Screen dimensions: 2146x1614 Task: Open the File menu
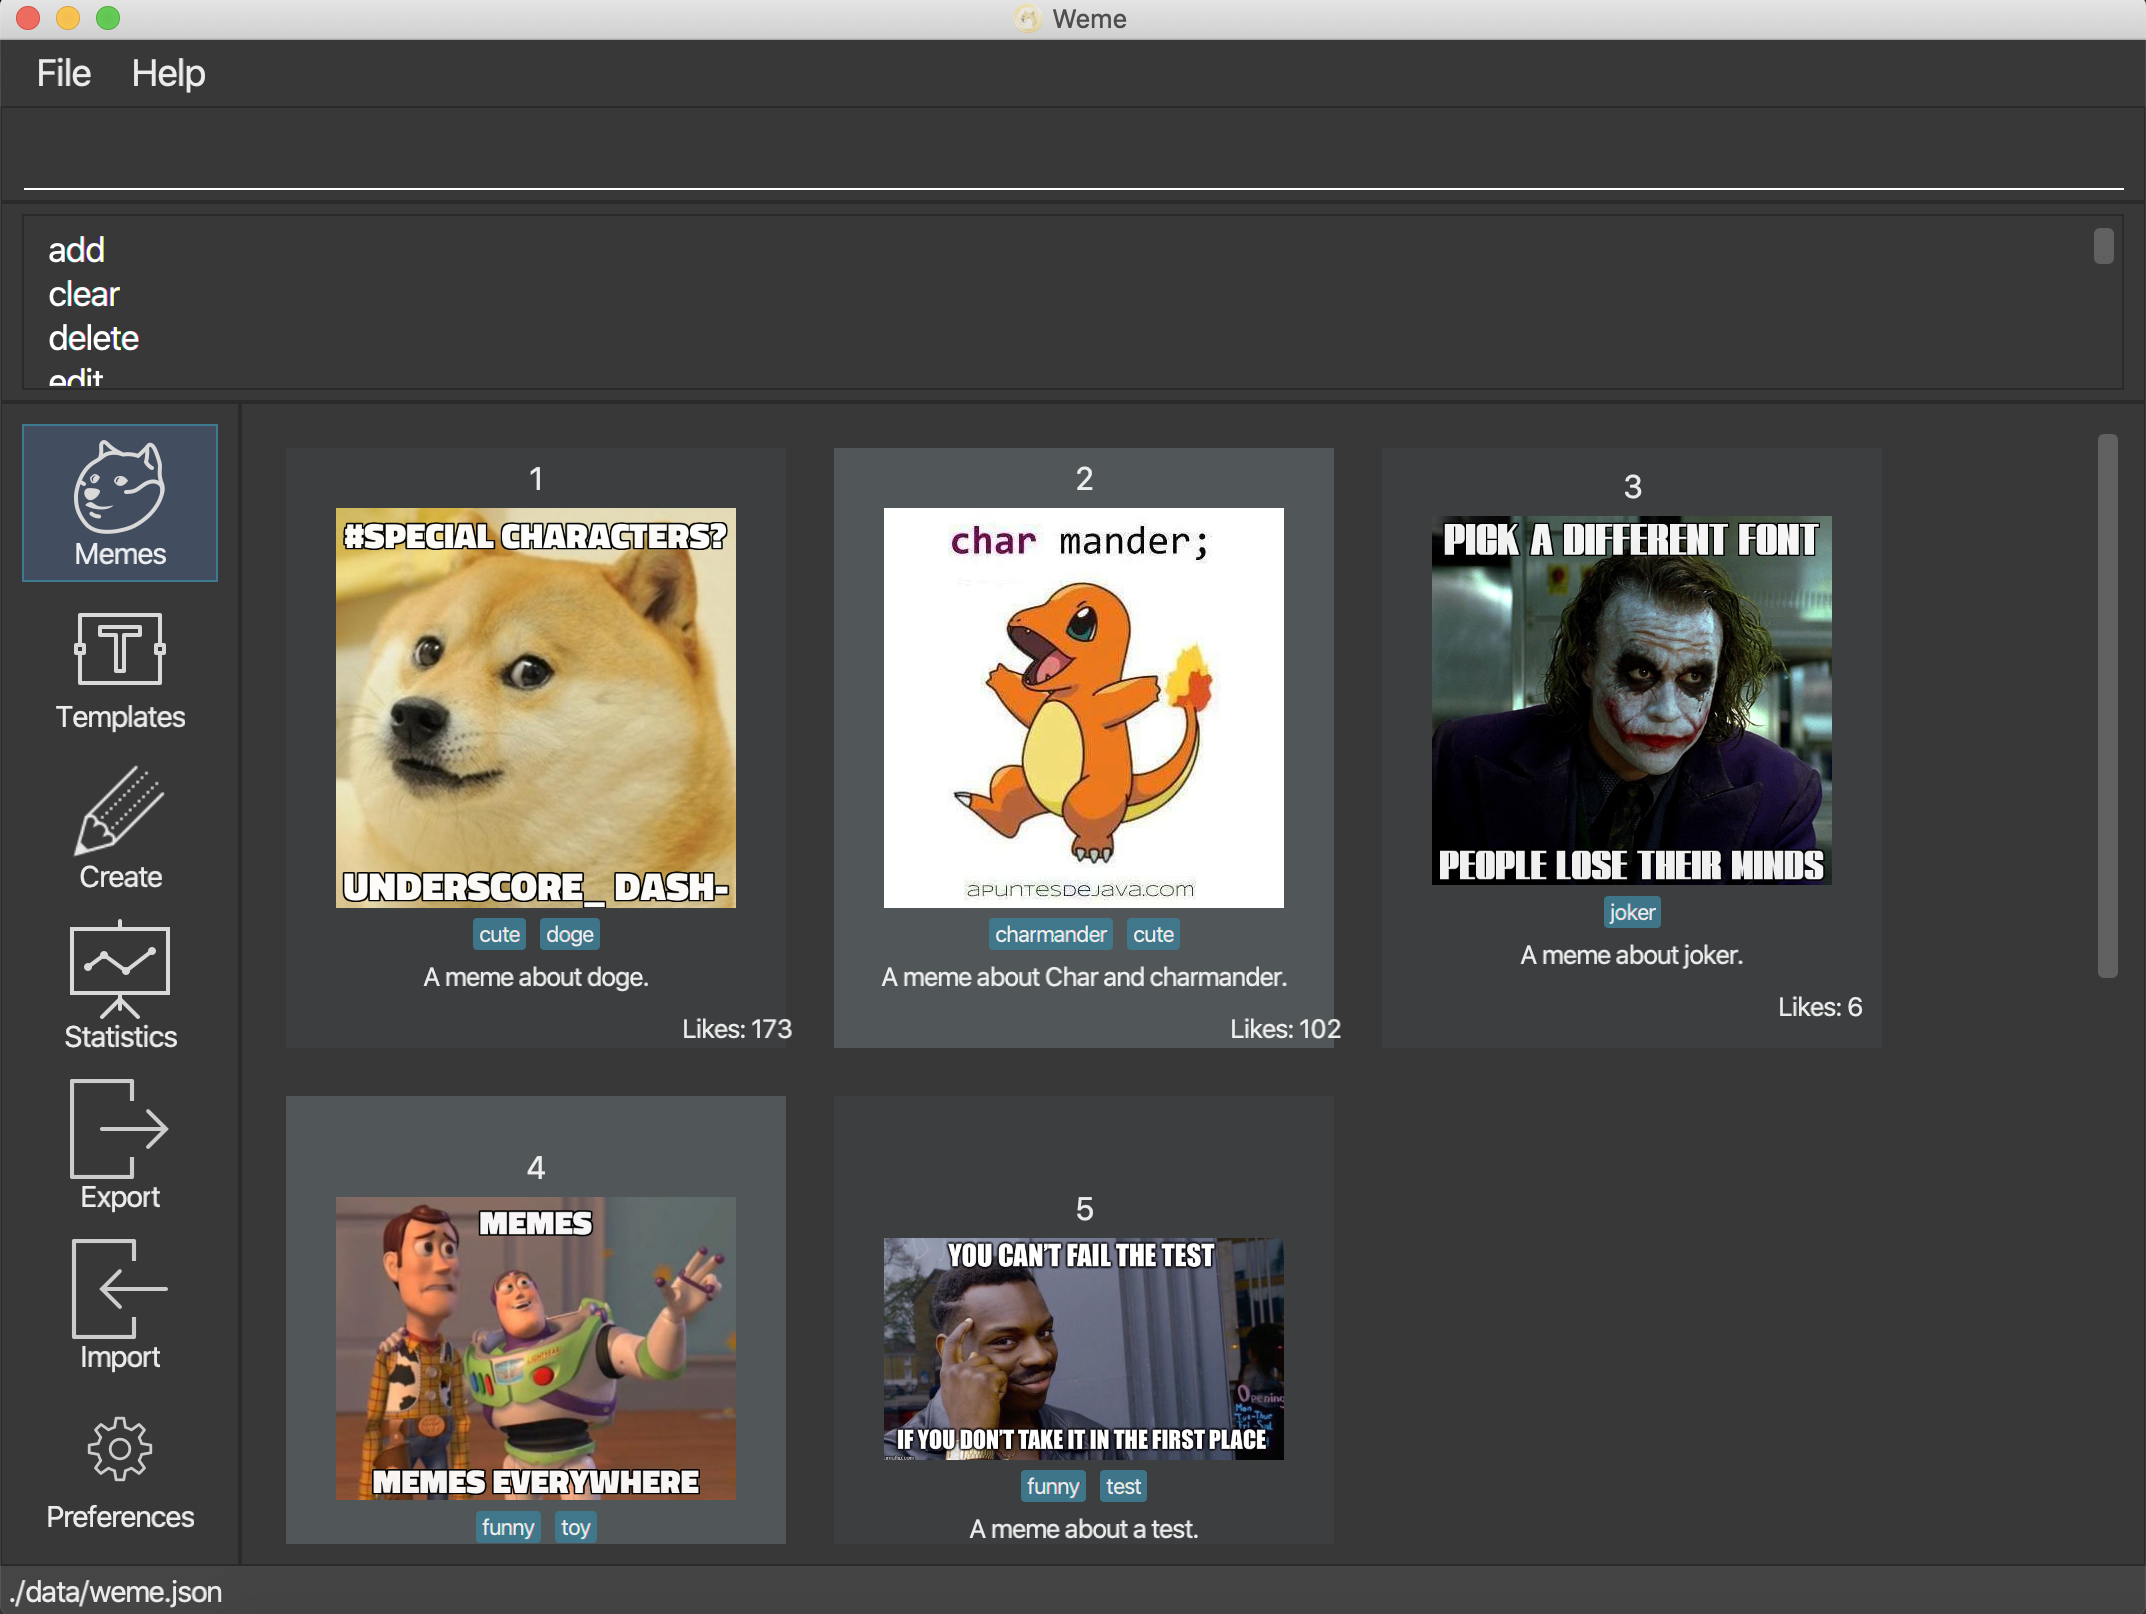tap(64, 73)
